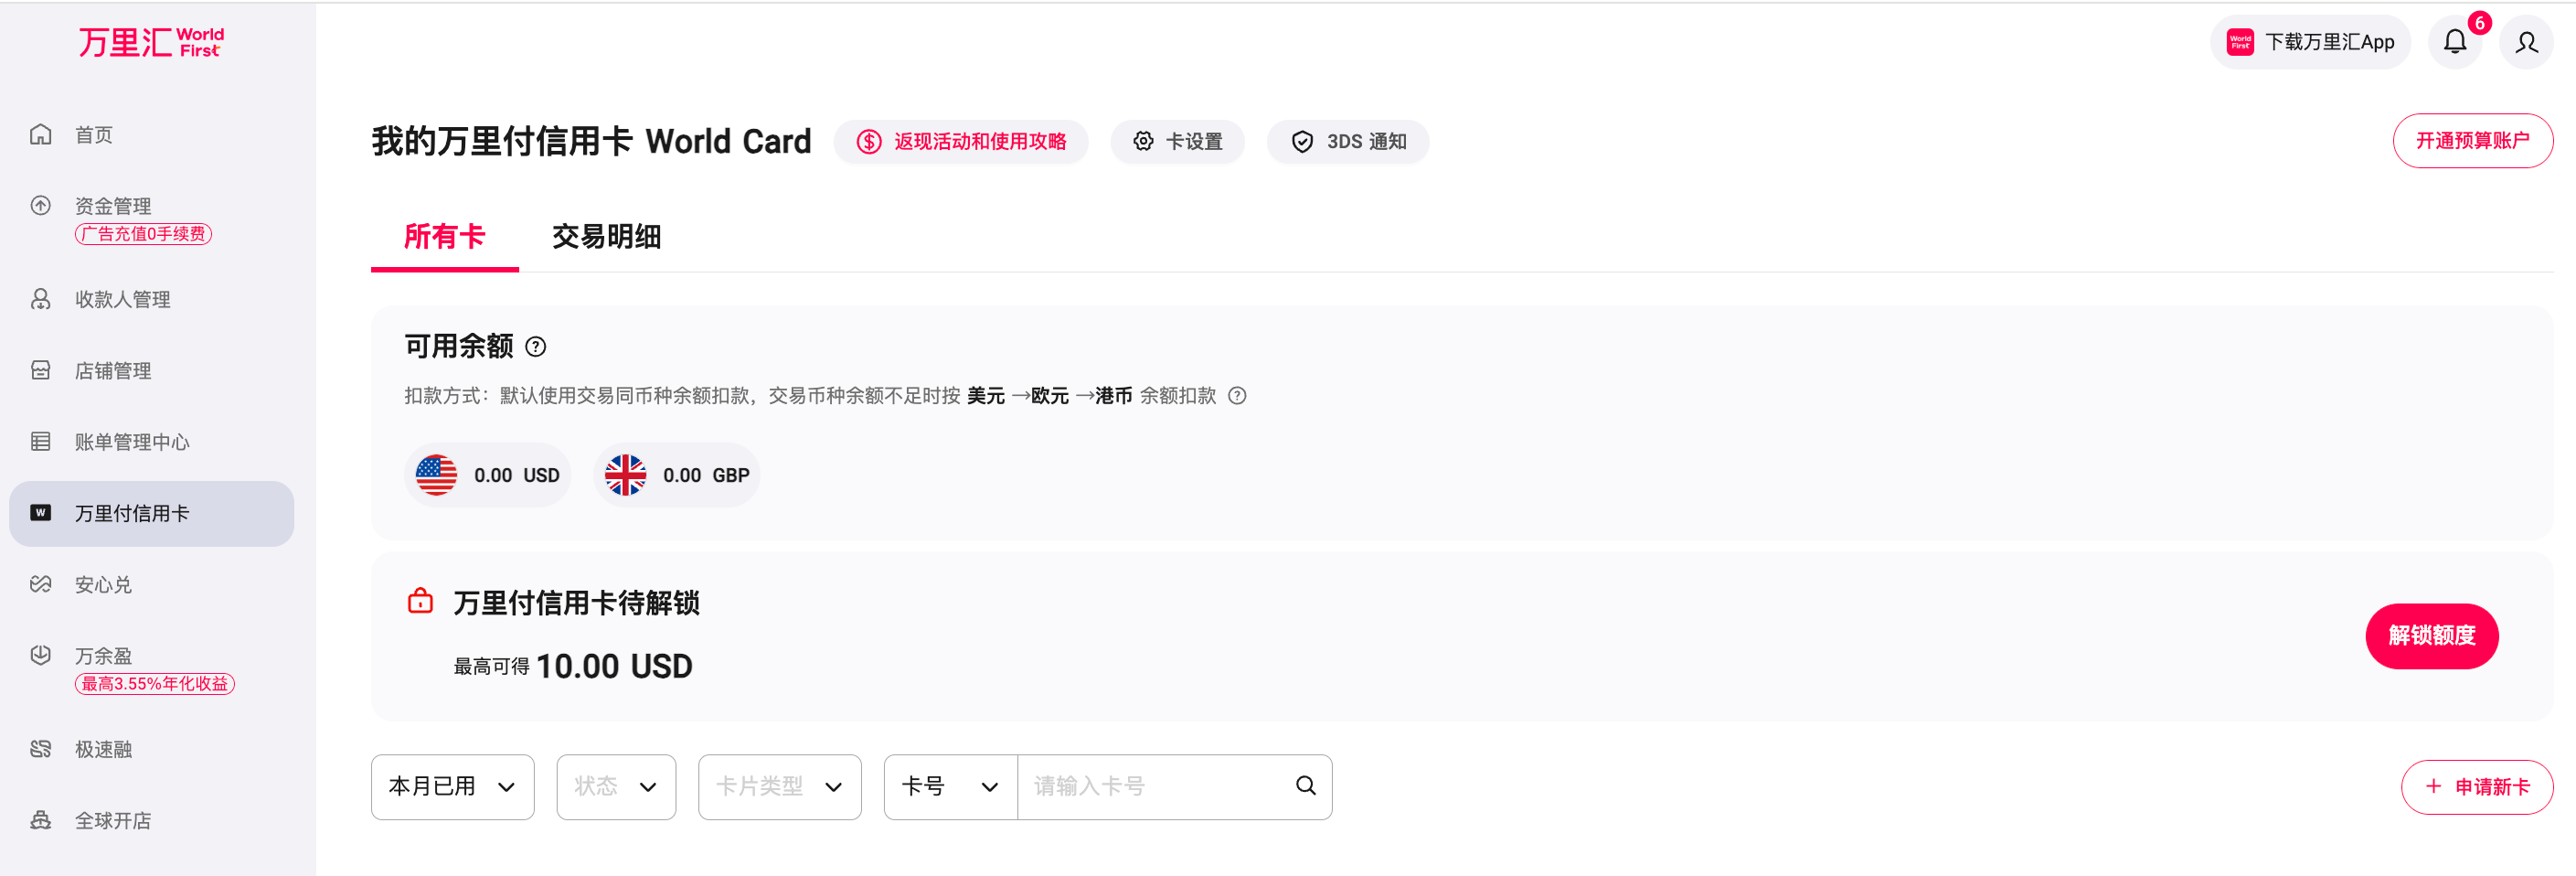The width and height of the screenshot is (2576, 876).
Task: Expand the 本月已用 filter dropdown
Action: 452,787
